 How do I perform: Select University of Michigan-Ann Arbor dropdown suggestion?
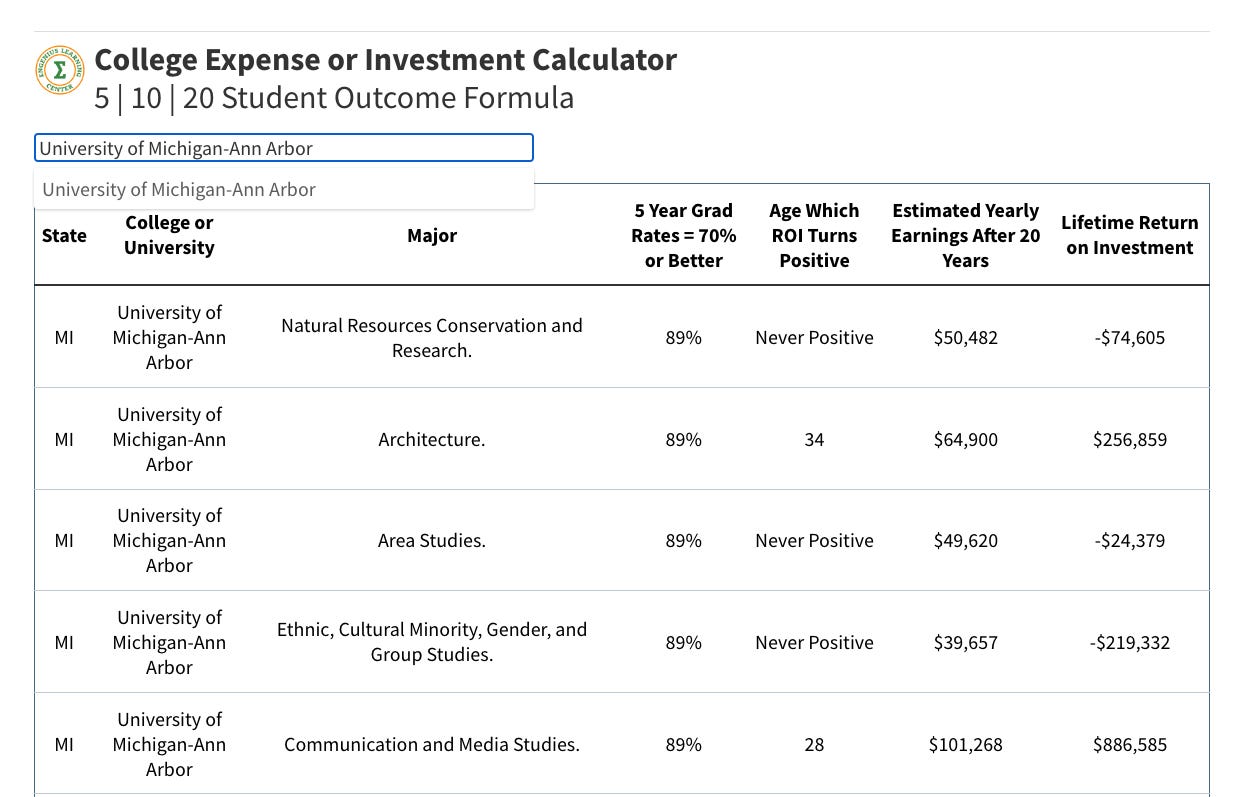click(180, 190)
